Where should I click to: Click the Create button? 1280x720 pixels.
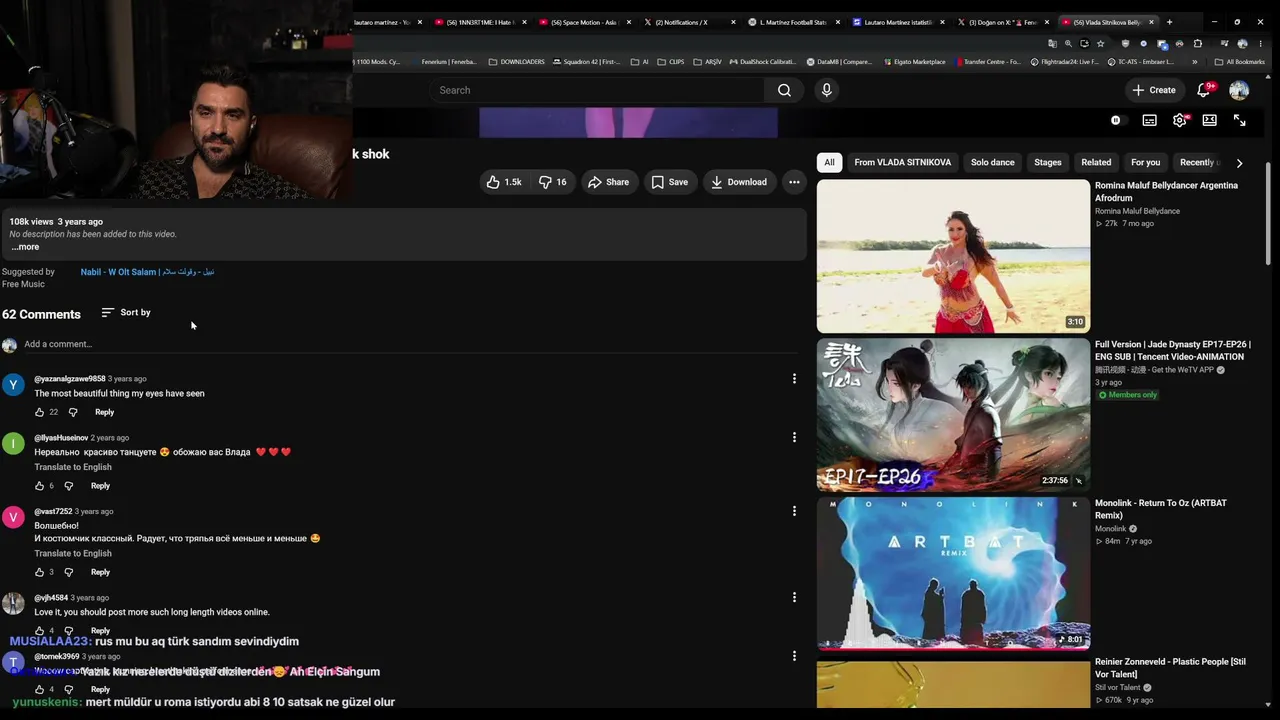tap(1154, 90)
